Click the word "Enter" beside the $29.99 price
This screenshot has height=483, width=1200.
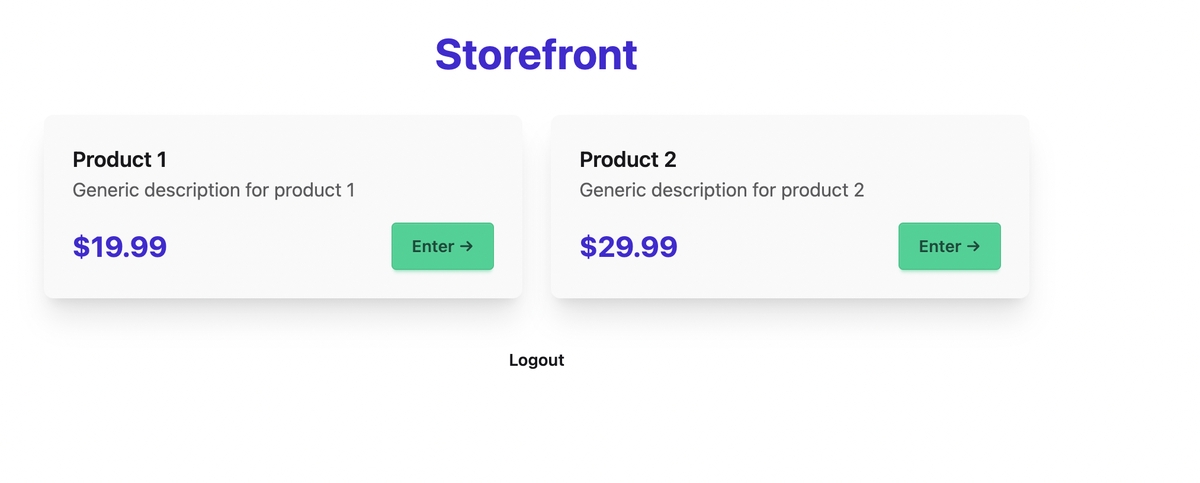tap(940, 246)
